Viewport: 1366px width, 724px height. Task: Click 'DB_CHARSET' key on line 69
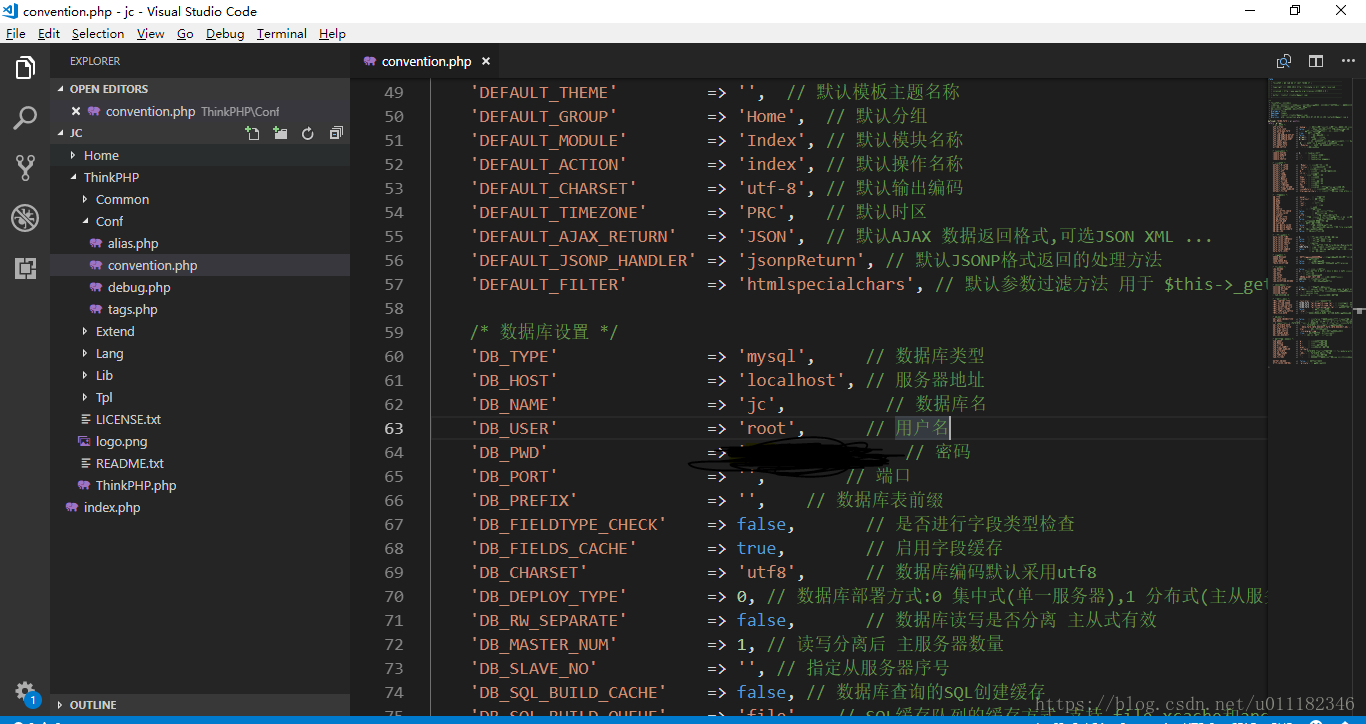pos(528,572)
